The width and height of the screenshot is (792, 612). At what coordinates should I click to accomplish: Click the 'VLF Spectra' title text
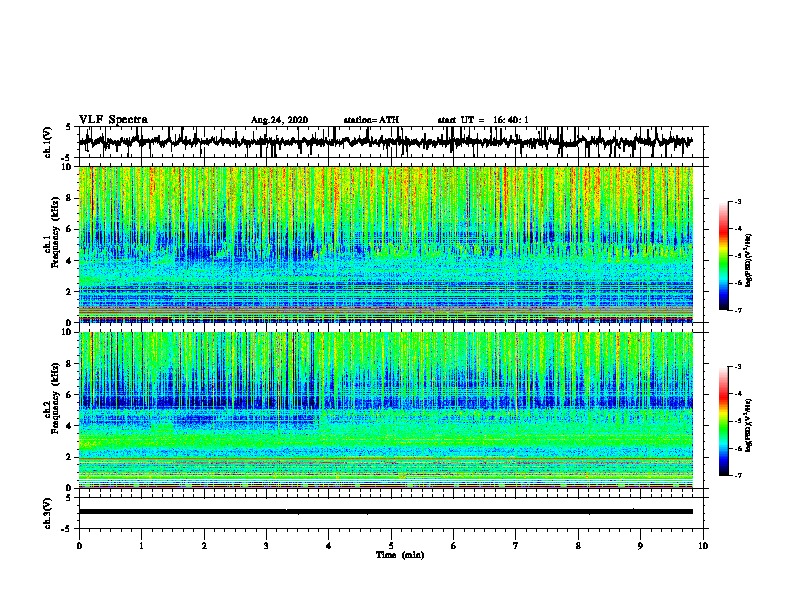tap(113, 120)
